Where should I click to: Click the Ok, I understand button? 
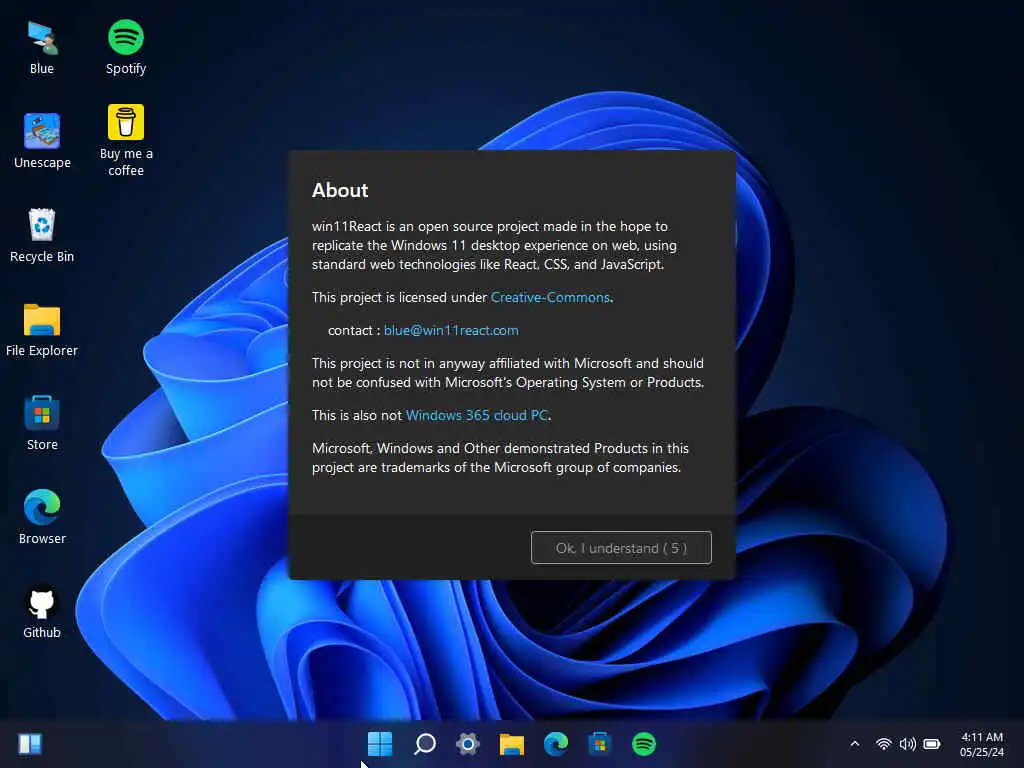(621, 548)
